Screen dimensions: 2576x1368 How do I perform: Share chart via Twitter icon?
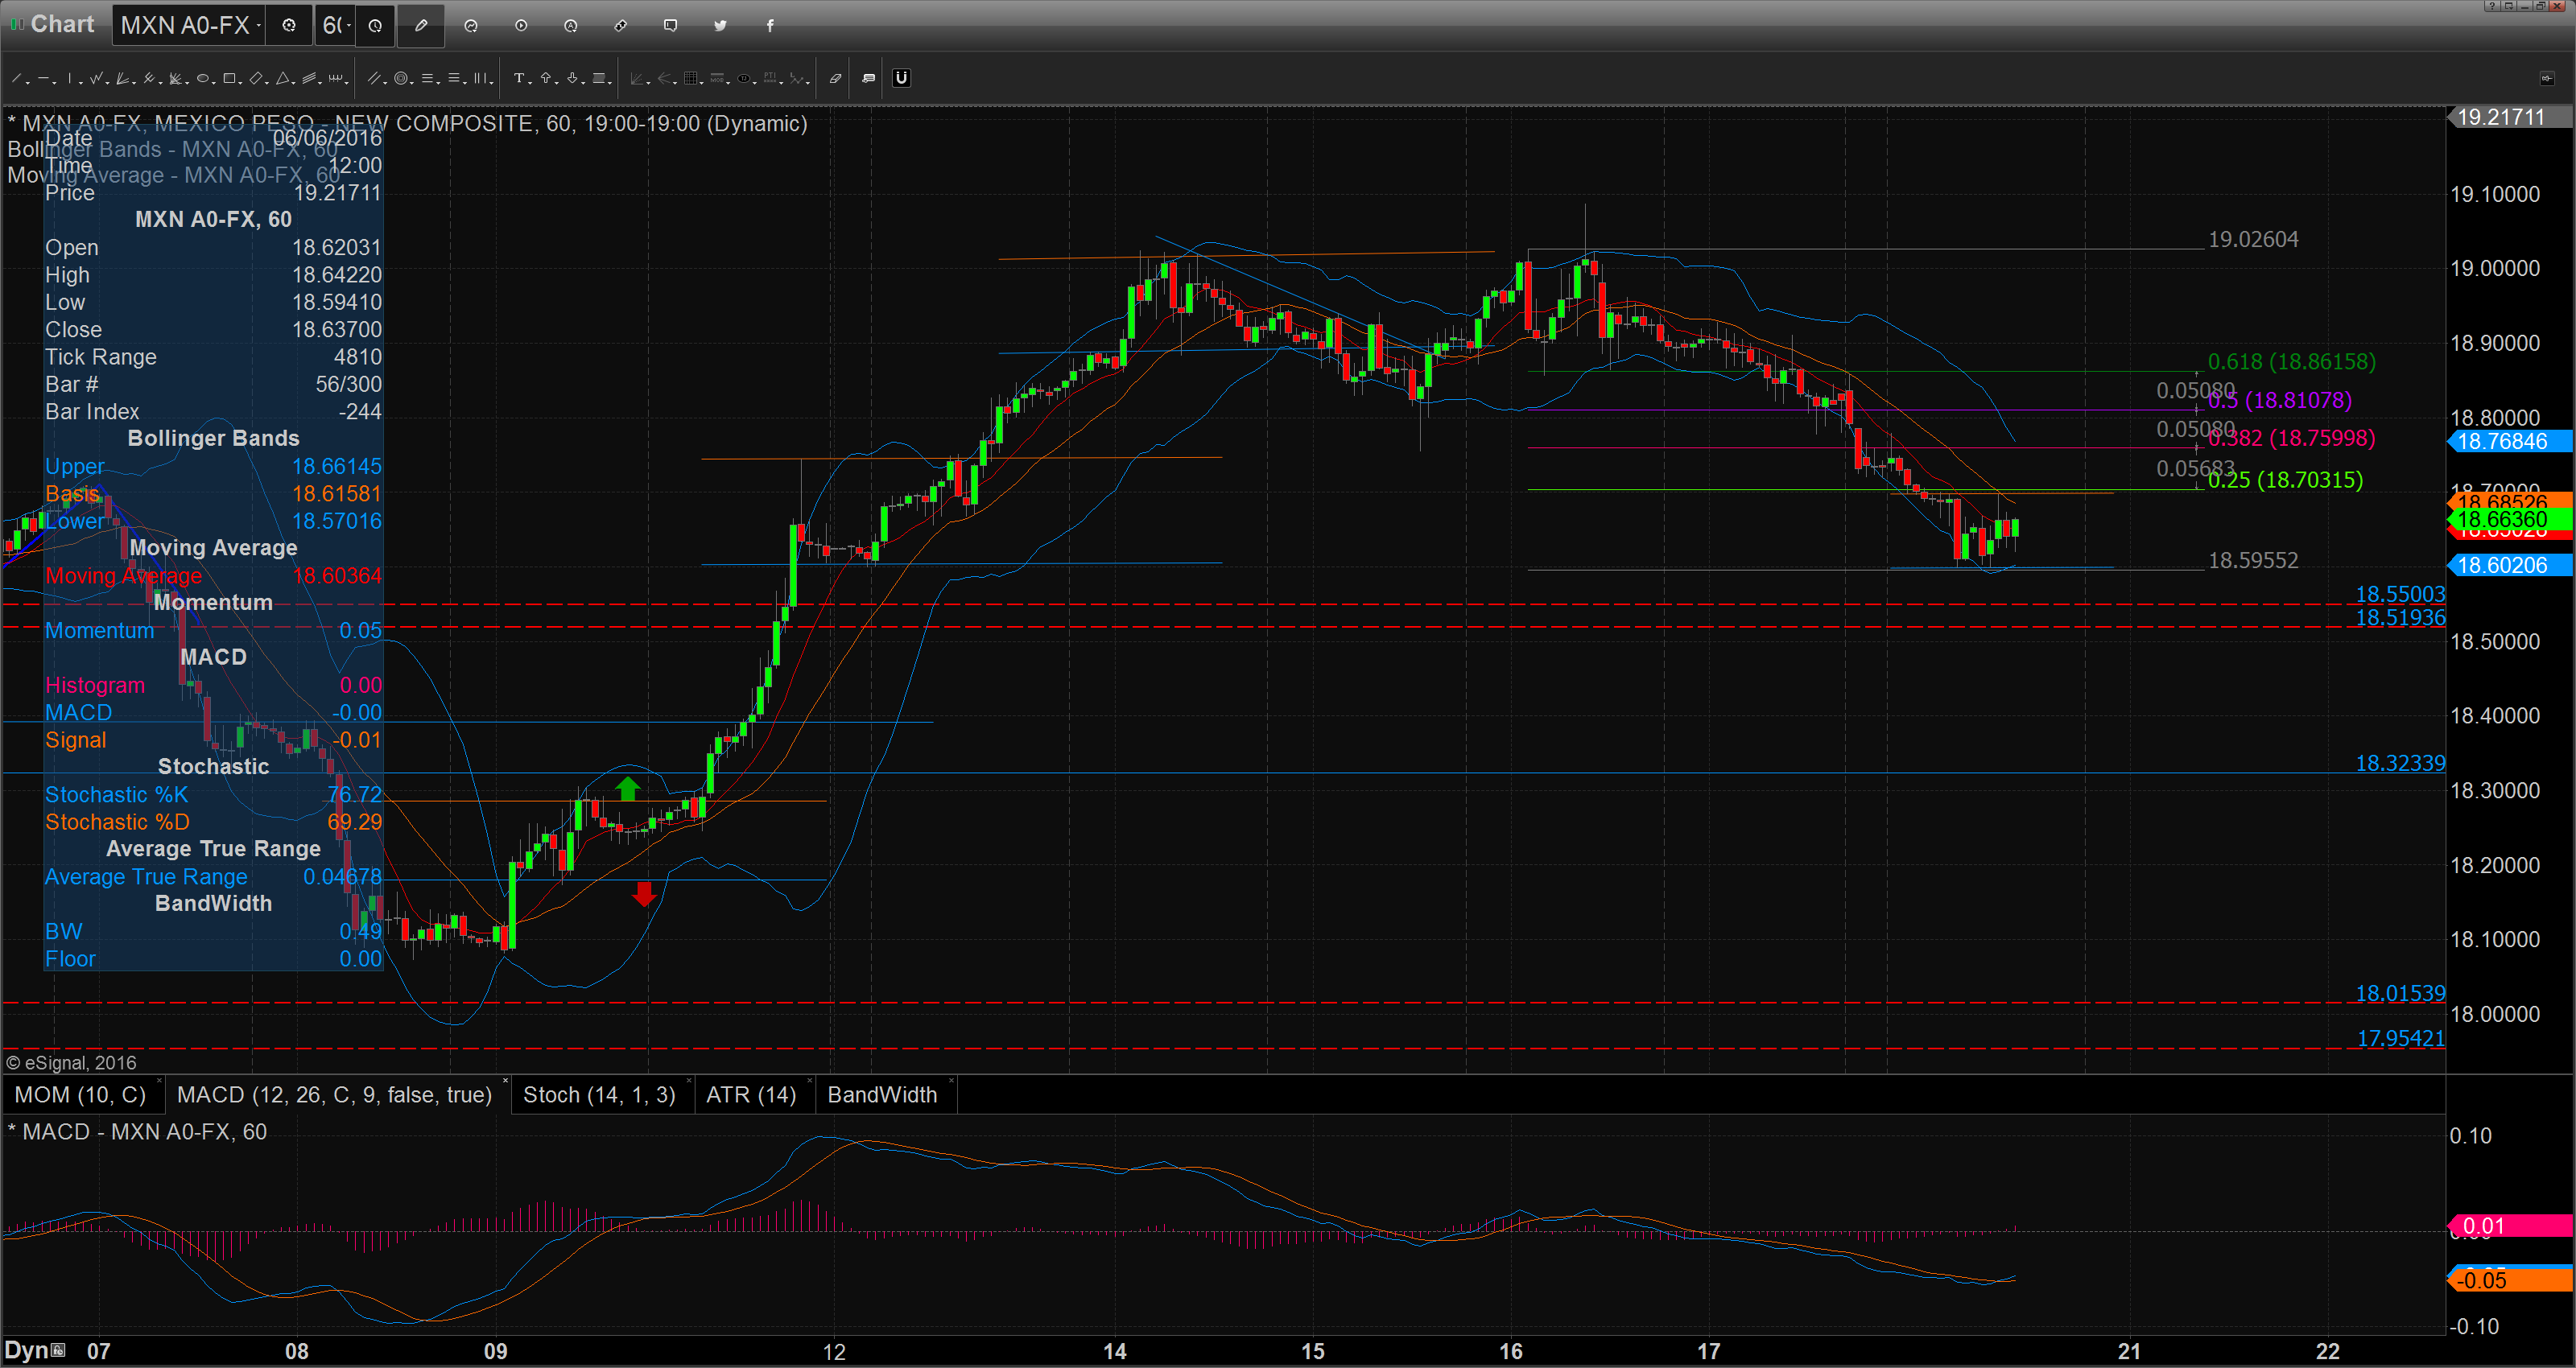720,26
